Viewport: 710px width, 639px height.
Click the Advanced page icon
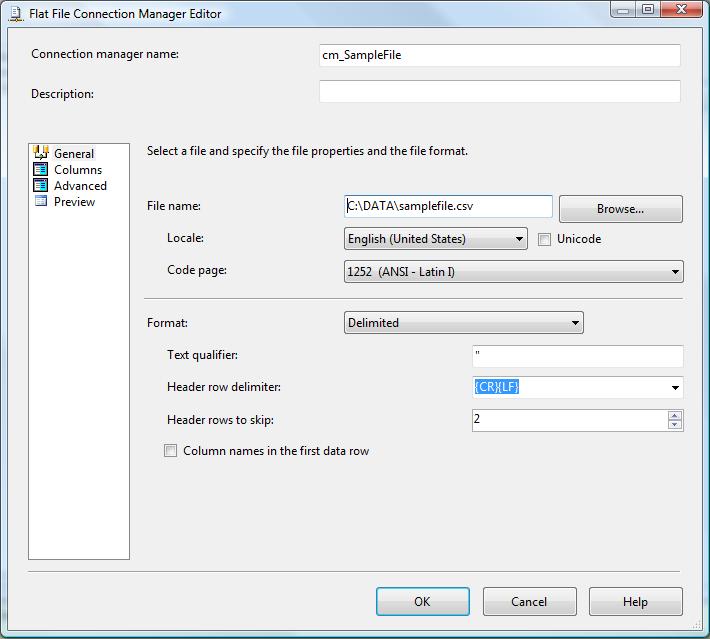click(41, 185)
